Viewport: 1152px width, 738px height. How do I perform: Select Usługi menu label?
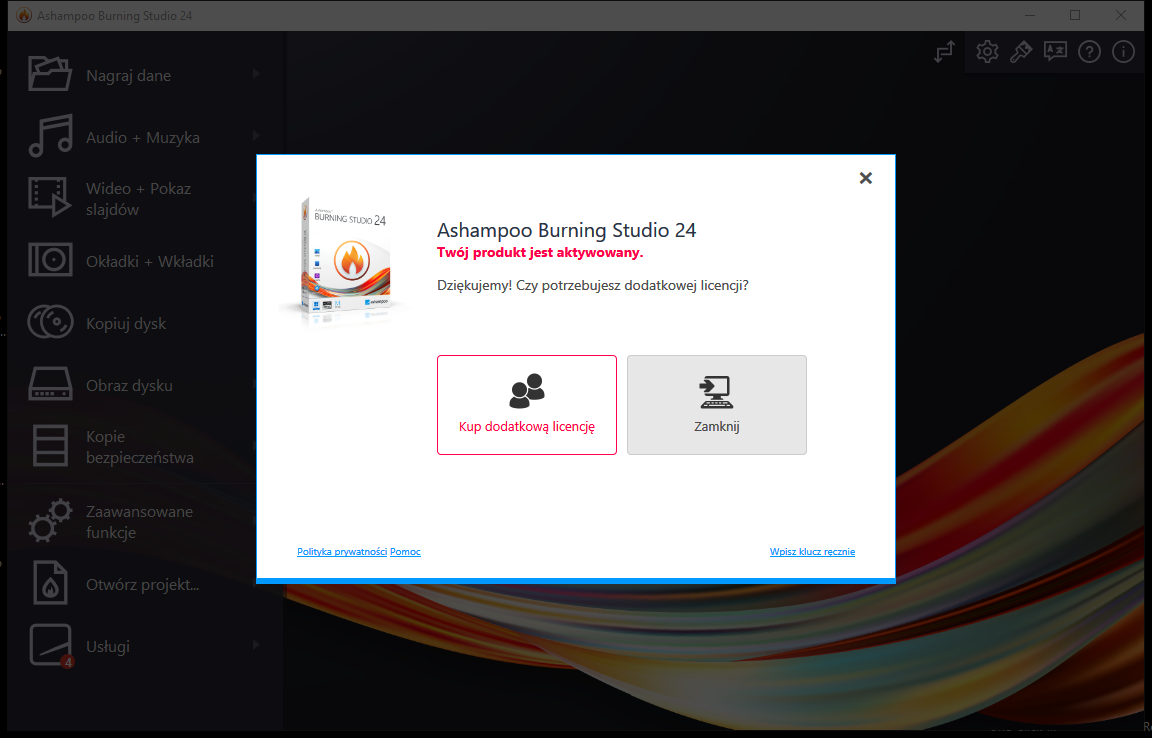pyautogui.click(x=108, y=647)
